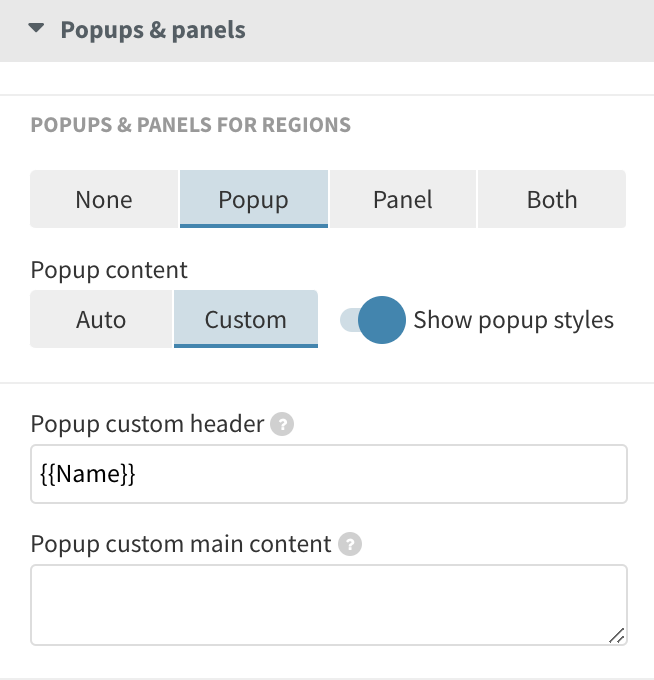Switch popup content to Auto

[x=101, y=320]
